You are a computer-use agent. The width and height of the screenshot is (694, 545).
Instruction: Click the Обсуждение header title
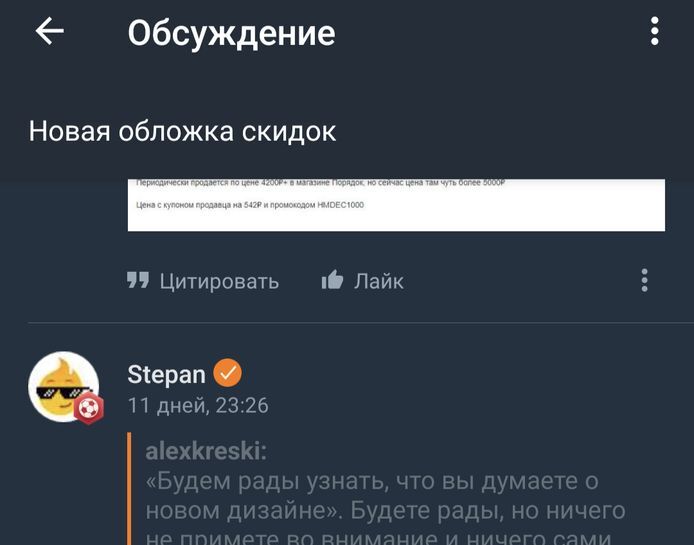tap(231, 34)
